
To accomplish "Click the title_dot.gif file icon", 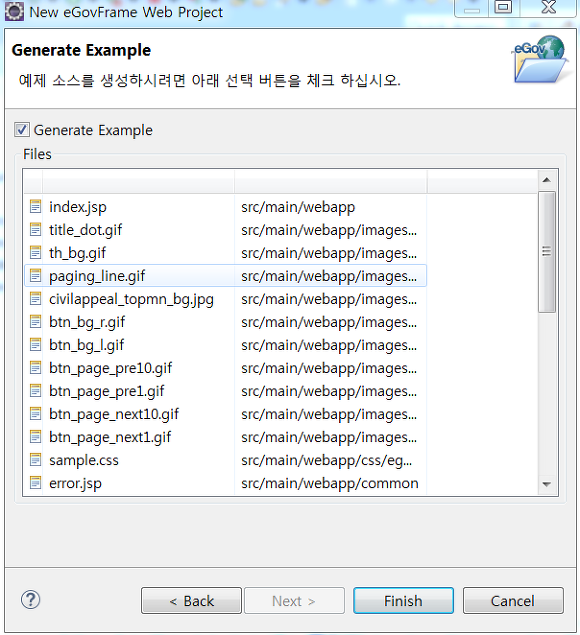I will point(36,230).
